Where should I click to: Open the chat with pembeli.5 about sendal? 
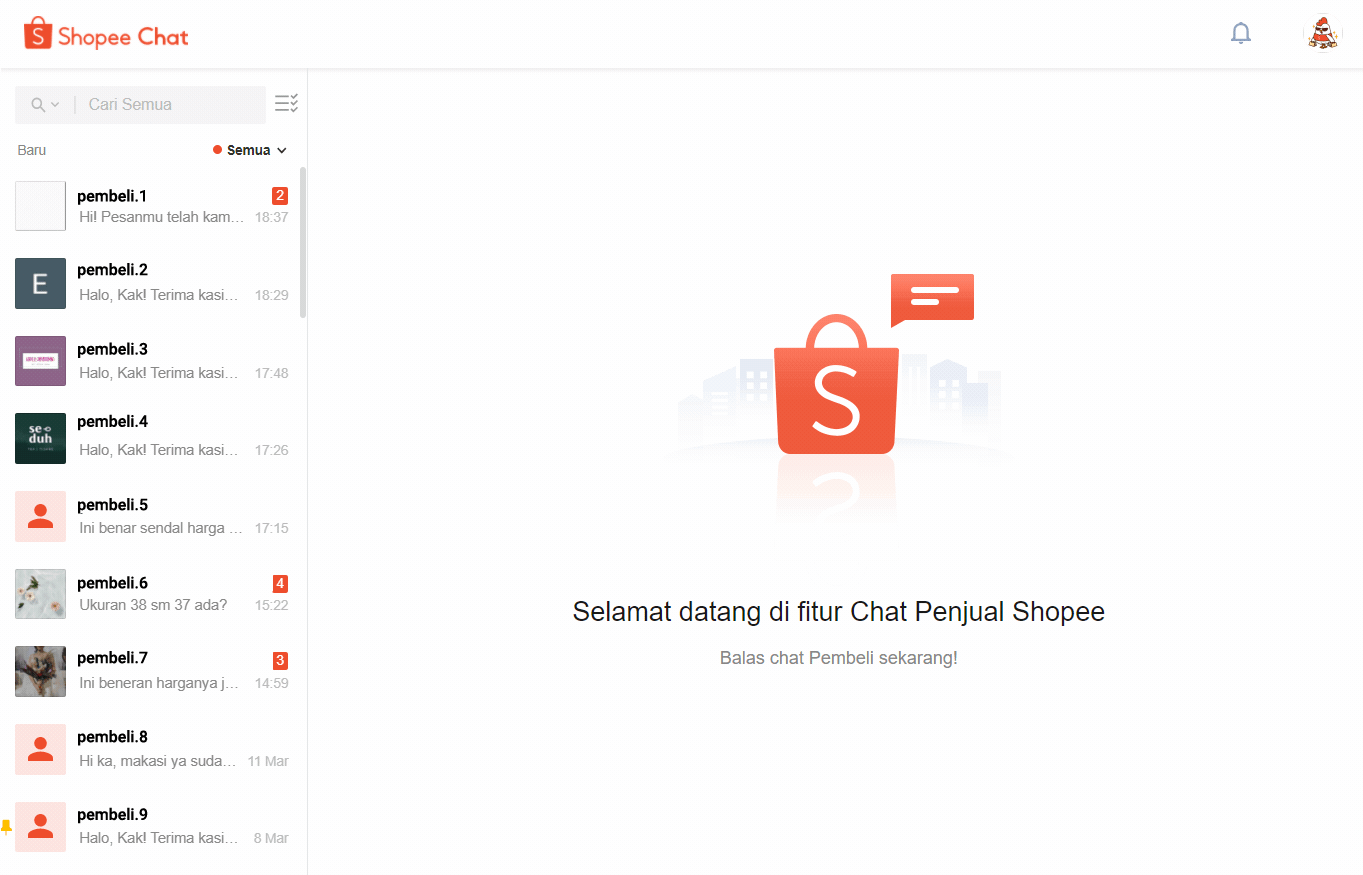150,515
